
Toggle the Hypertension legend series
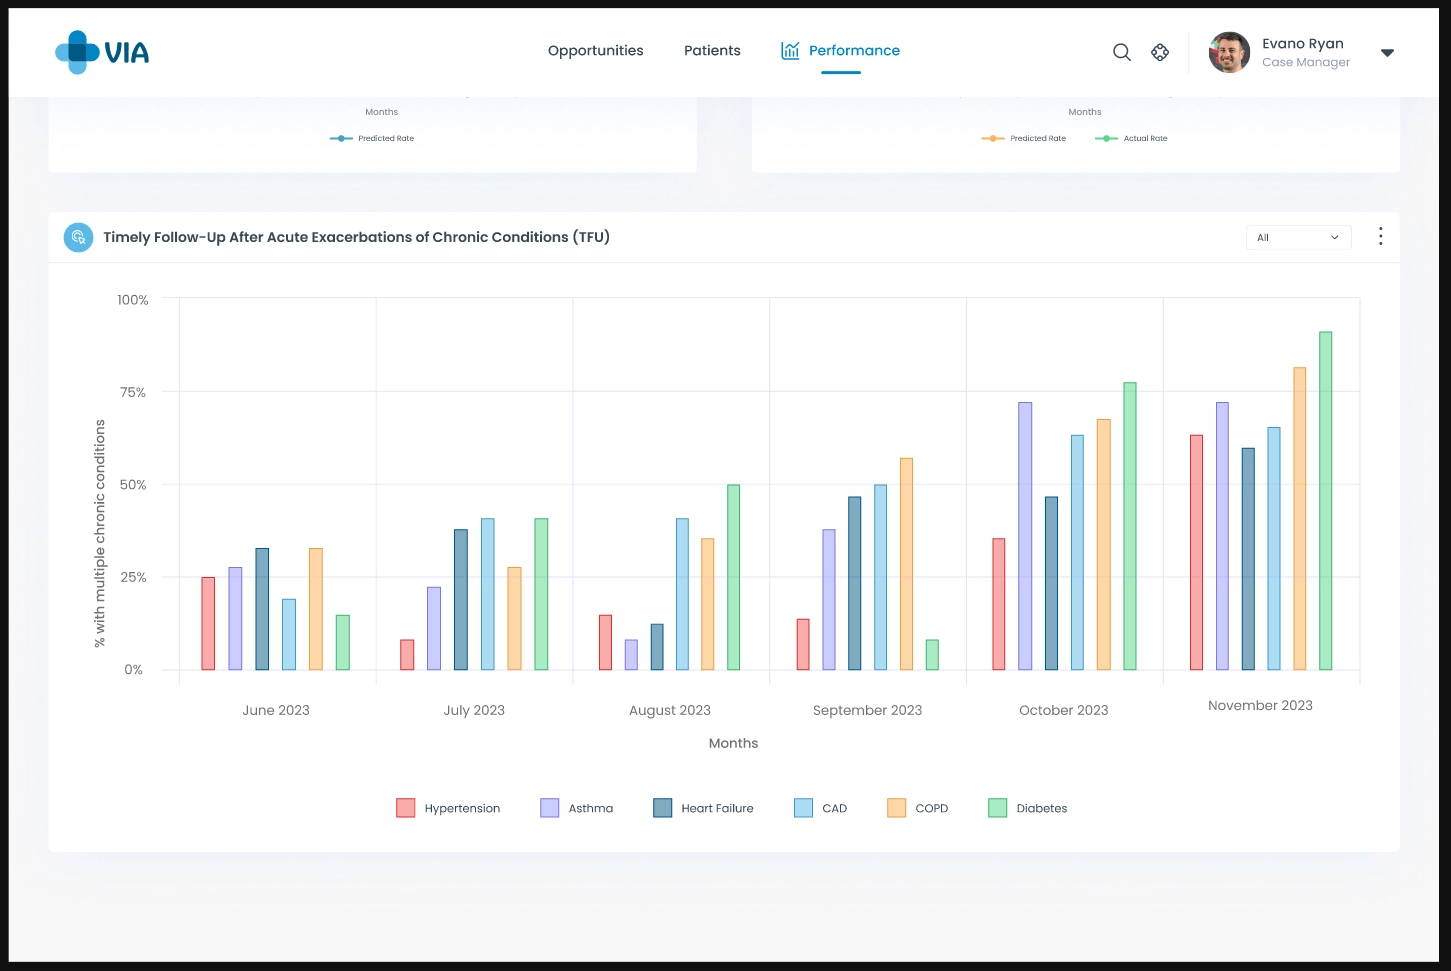tap(448, 808)
